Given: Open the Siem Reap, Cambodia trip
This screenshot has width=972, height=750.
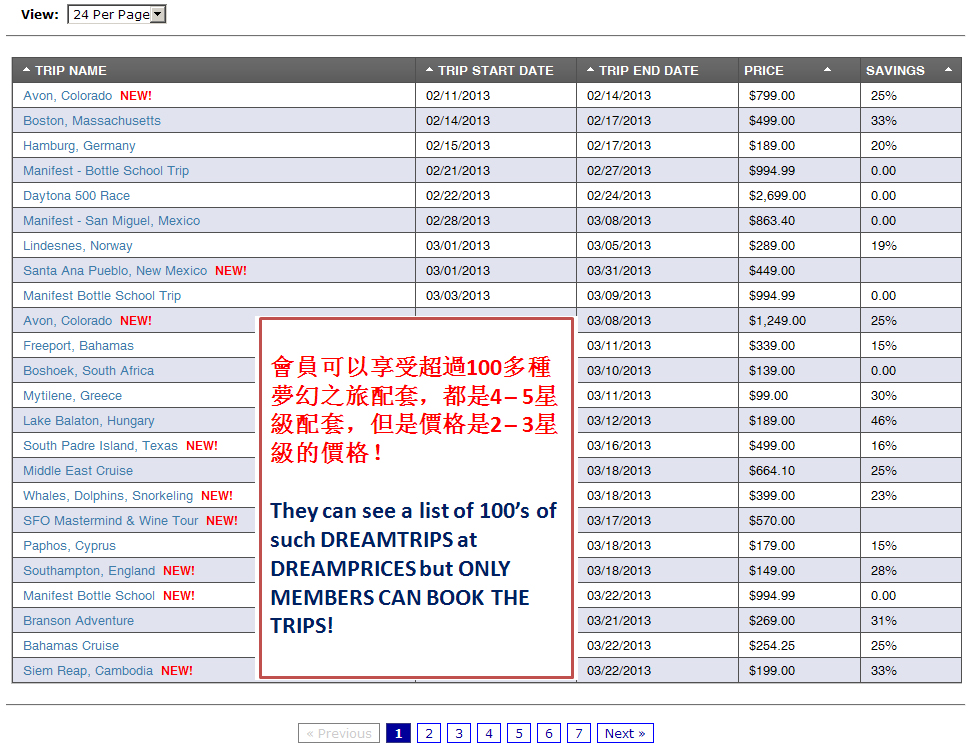Looking at the screenshot, I should click(83, 670).
